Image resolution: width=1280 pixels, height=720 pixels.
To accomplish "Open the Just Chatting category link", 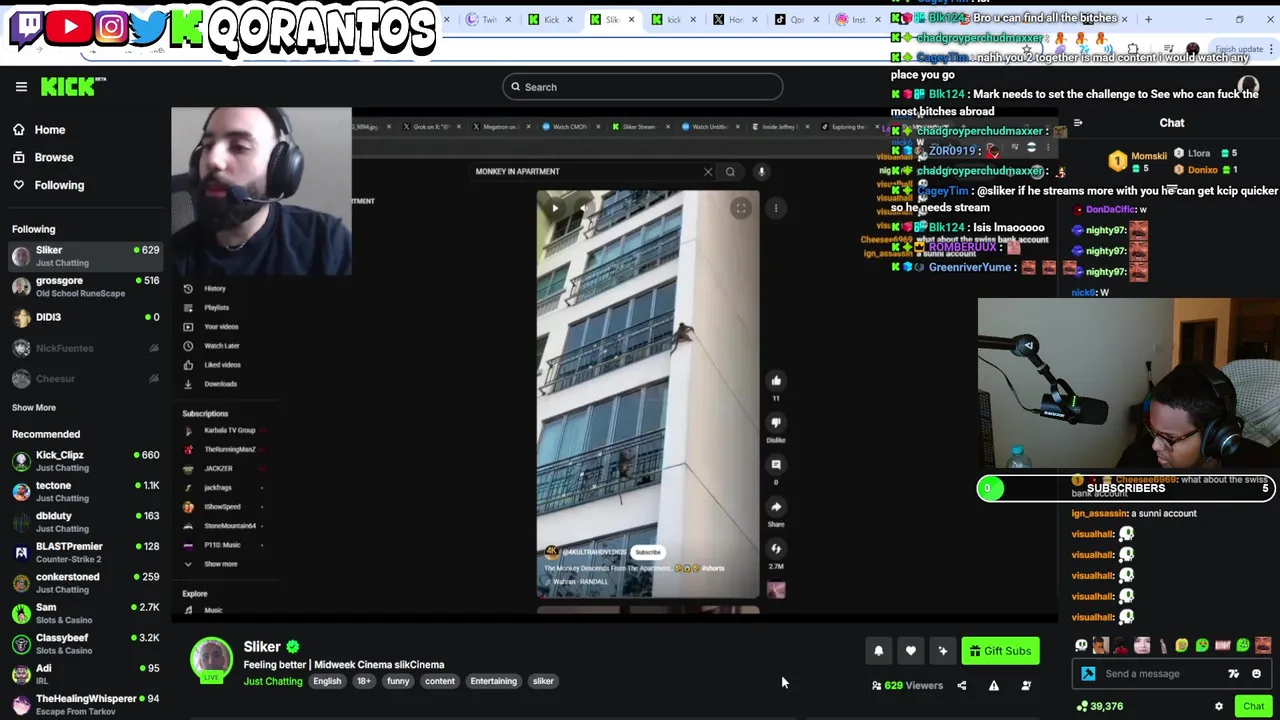I will coord(273,682).
